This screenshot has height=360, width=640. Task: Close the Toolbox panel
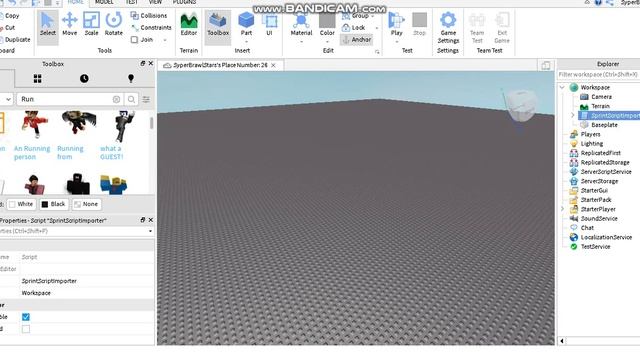tap(151, 64)
